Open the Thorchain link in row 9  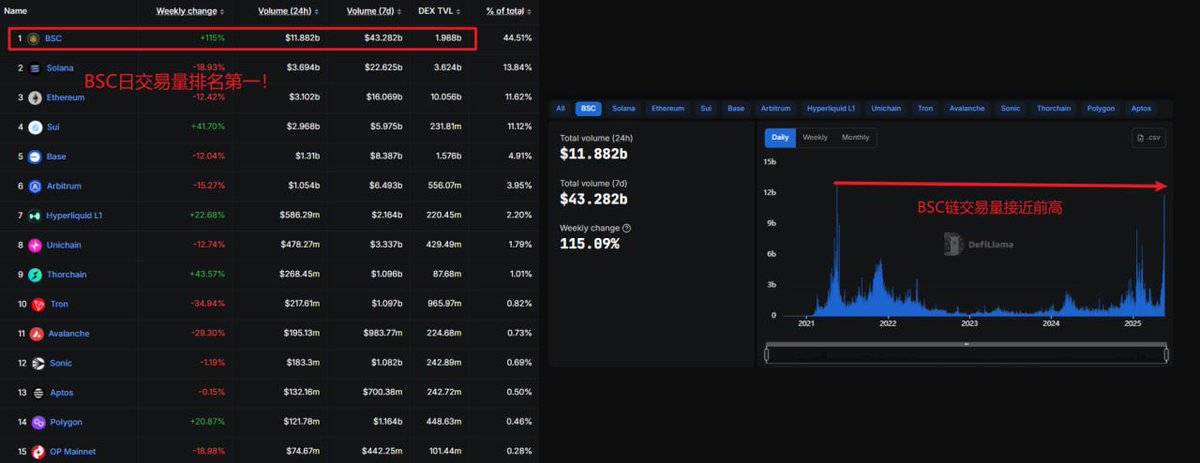(x=67, y=274)
